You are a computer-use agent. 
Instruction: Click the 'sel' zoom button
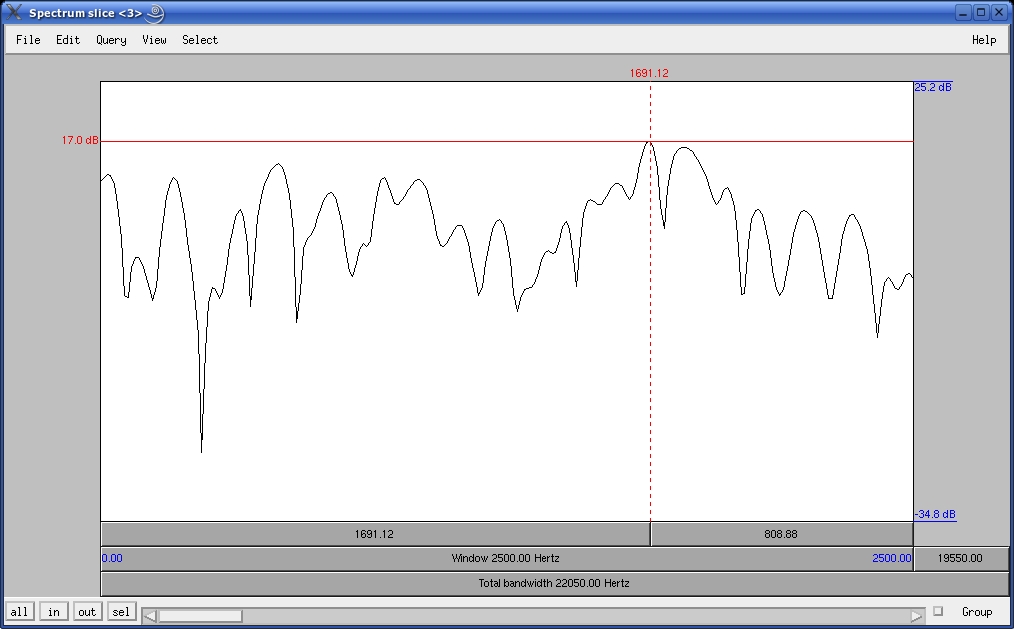[x=121, y=612]
